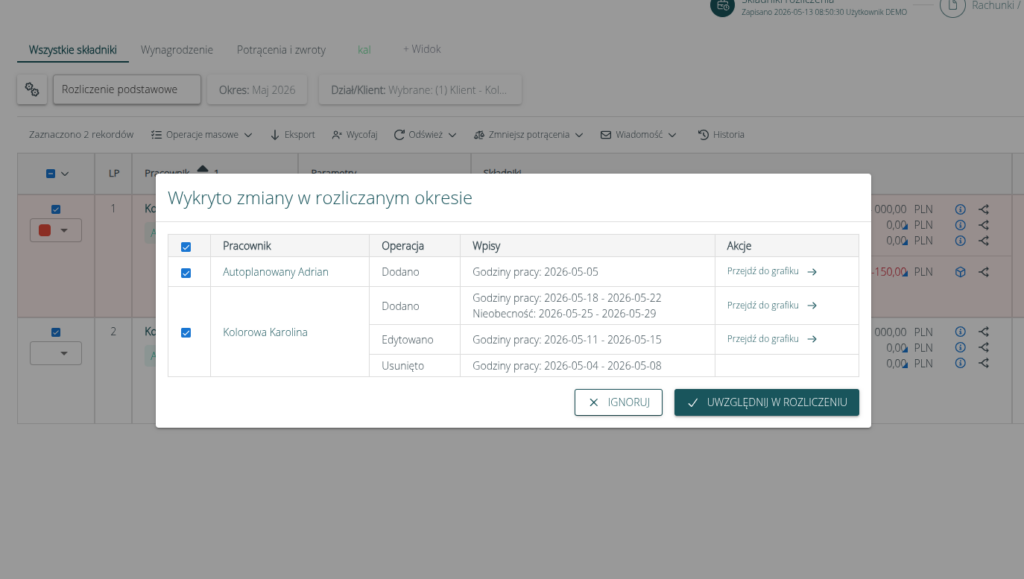Image resolution: width=1024 pixels, height=579 pixels.
Task: Click the Rachunki document icon
Action: click(952, 6)
